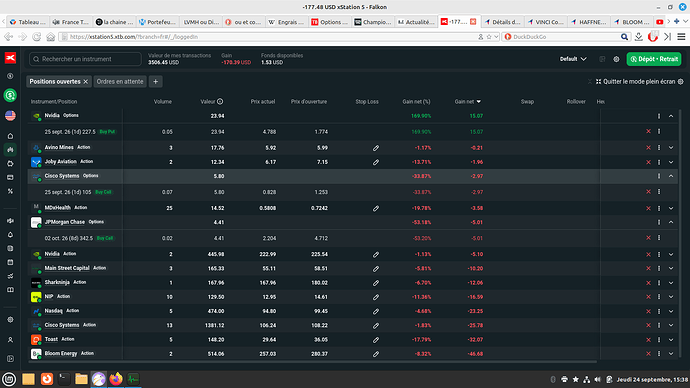Sort by Prix actuel column header
Image resolution: width=690 pixels, height=388 pixels.
[263, 102]
